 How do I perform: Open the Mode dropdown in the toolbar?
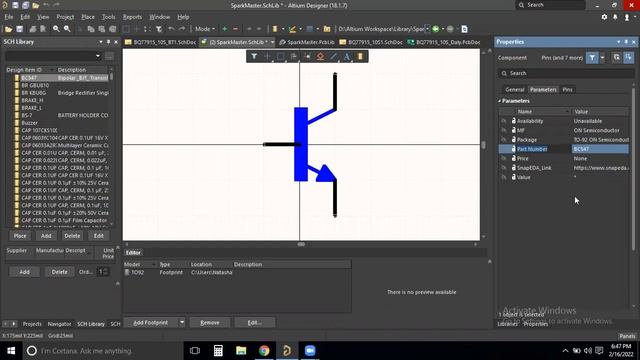(204, 29)
